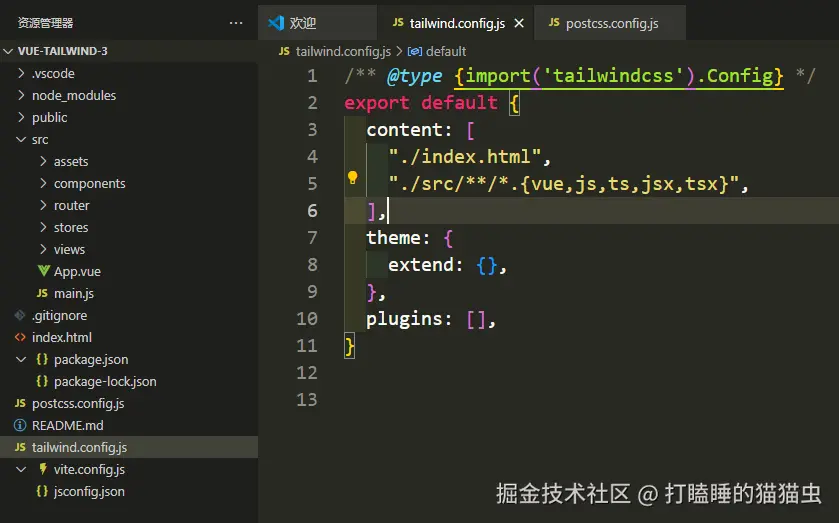
Task: Click the JS icon beside tailwind.config.js in explorer
Action: tap(20, 447)
